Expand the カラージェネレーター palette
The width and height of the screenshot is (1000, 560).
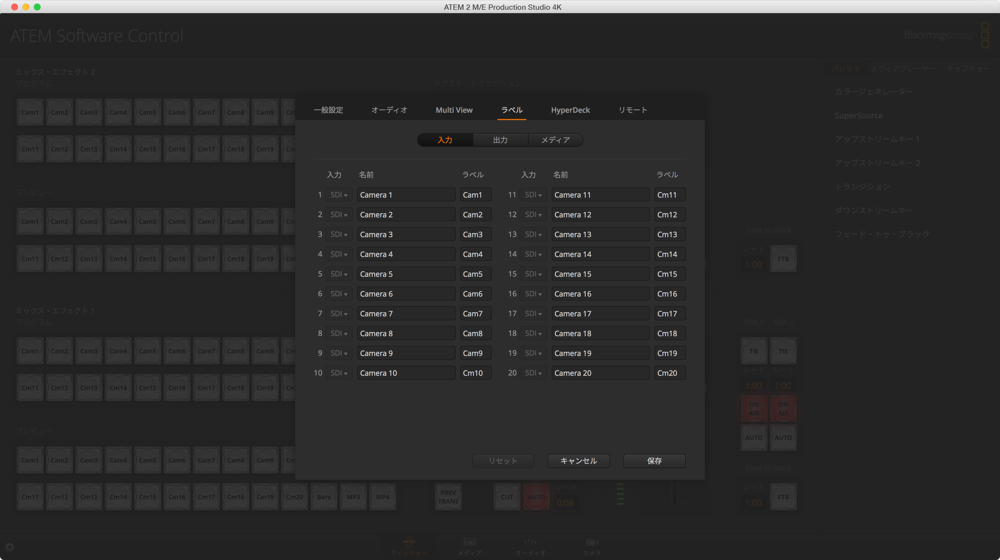click(x=874, y=92)
